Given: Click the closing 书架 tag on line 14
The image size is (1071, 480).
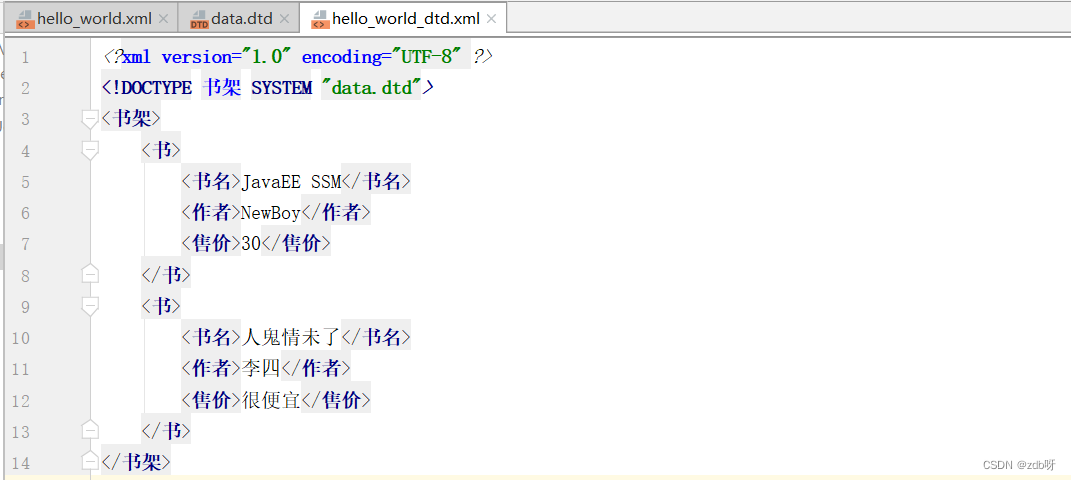Looking at the screenshot, I should tap(136, 462).
